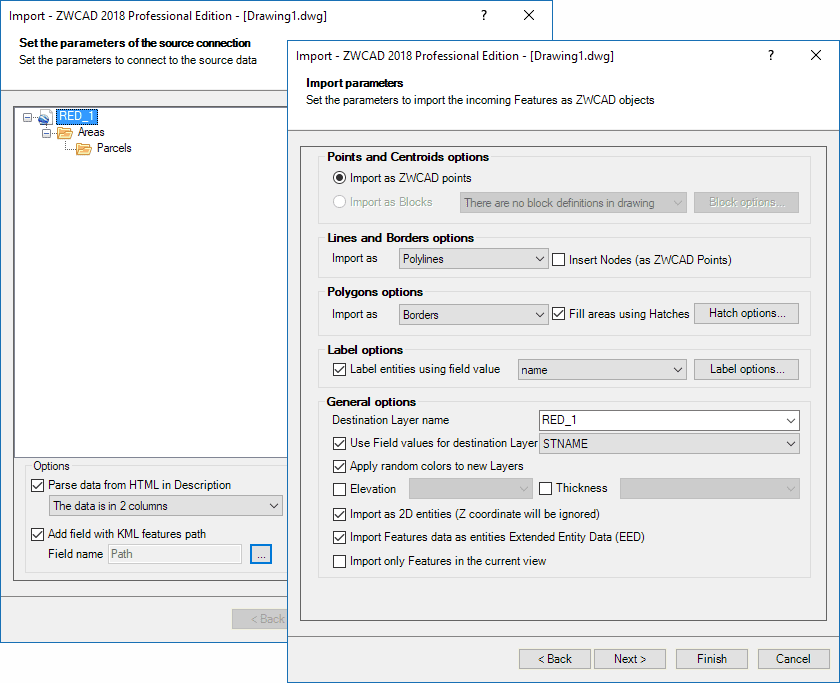
Task: Select Import as ZWCAD points radio
Action: pos(339,178)
